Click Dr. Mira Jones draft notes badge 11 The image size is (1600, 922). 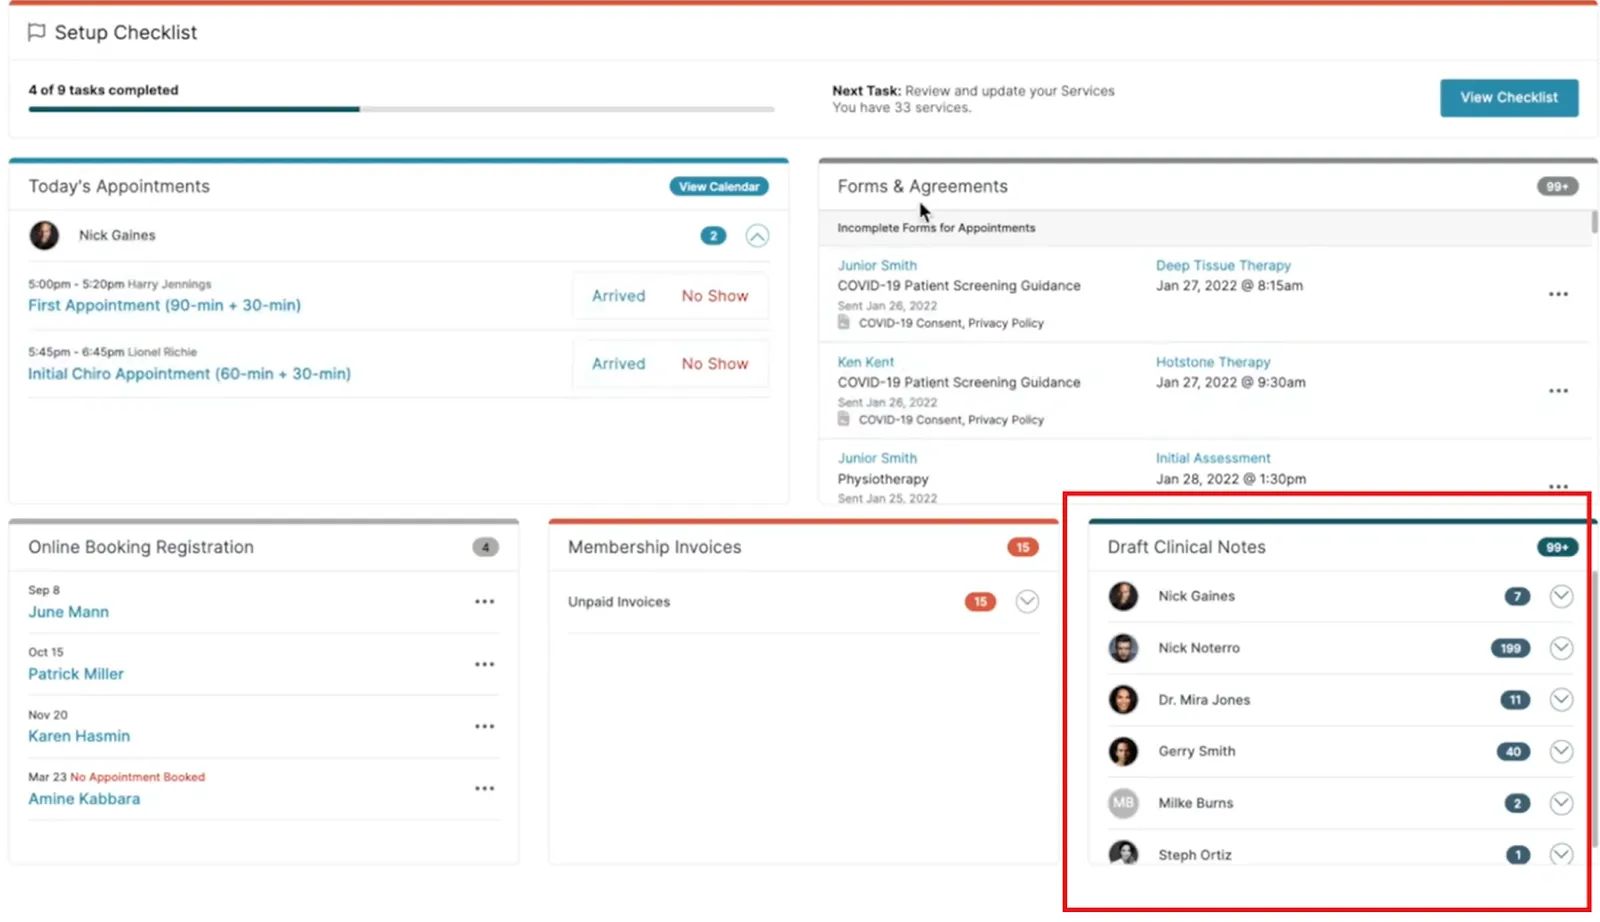(x=1515, y=700)
